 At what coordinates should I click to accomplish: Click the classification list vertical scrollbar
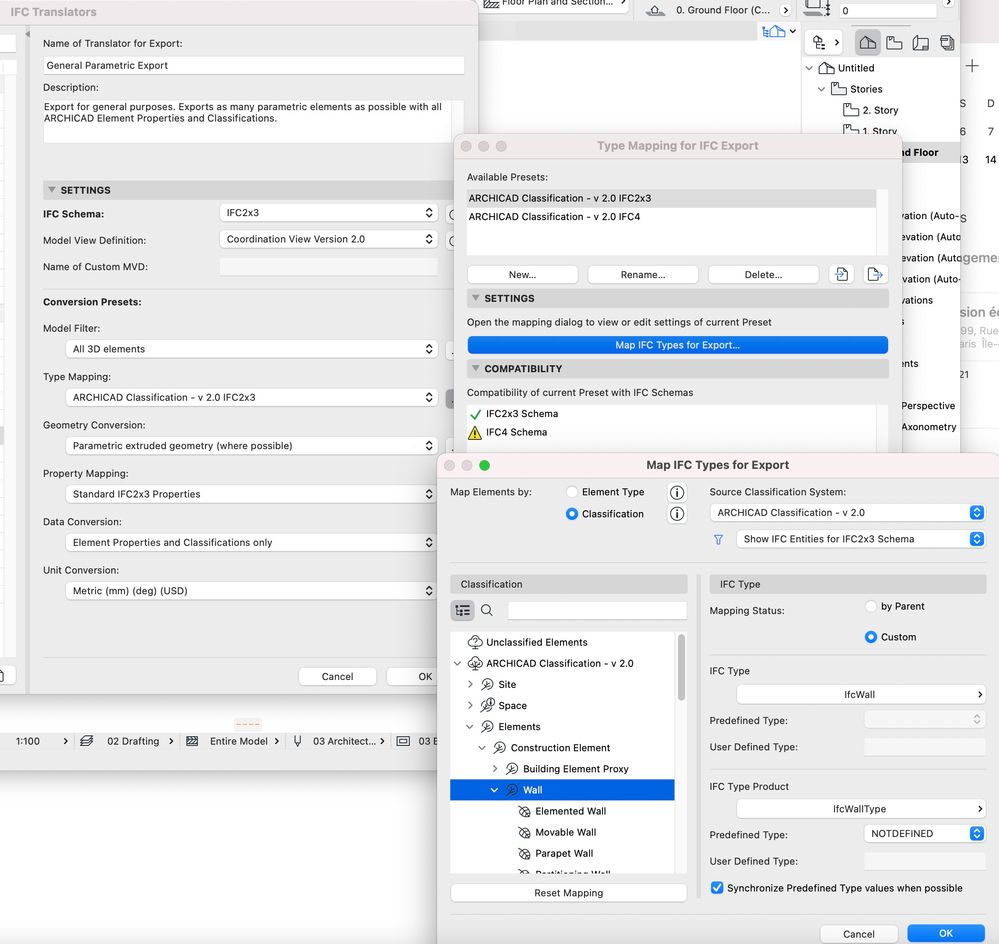coord(681,668)
